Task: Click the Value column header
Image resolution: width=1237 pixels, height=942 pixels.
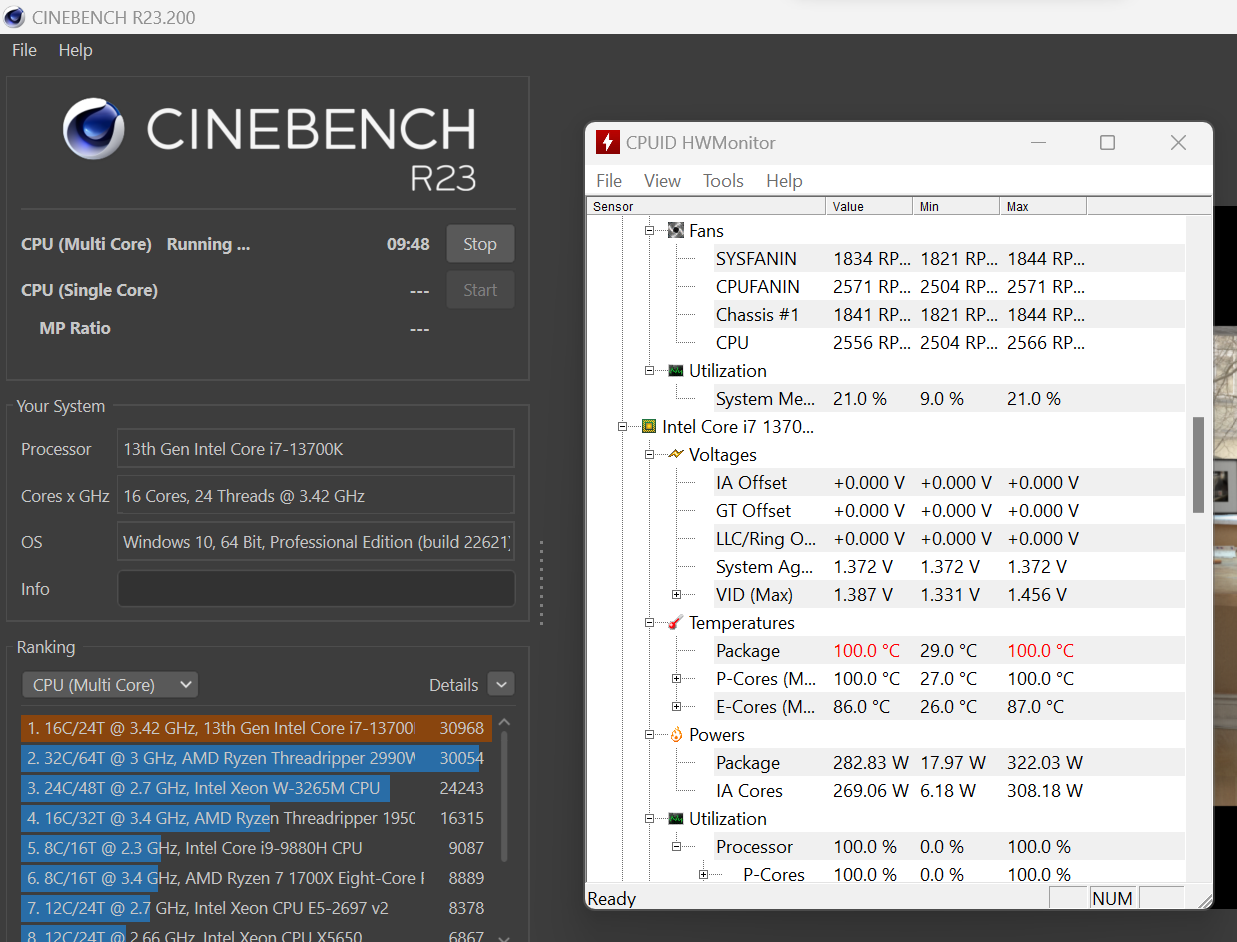Action: 869,206
